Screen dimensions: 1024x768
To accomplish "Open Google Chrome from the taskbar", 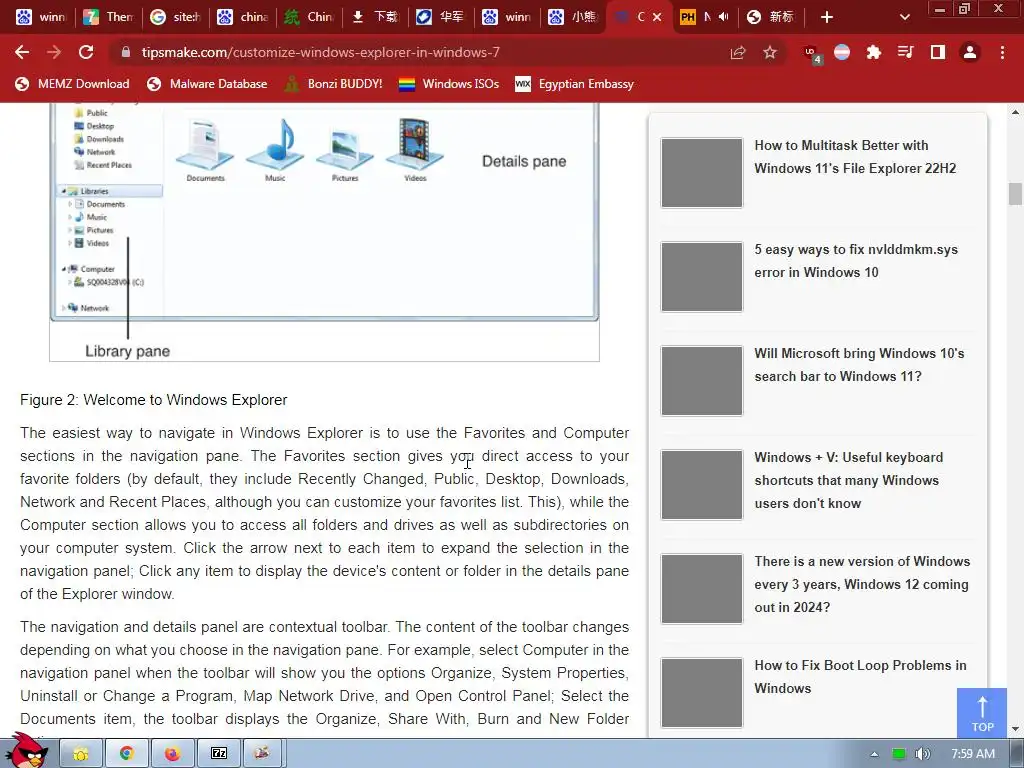I will point(126,754).
